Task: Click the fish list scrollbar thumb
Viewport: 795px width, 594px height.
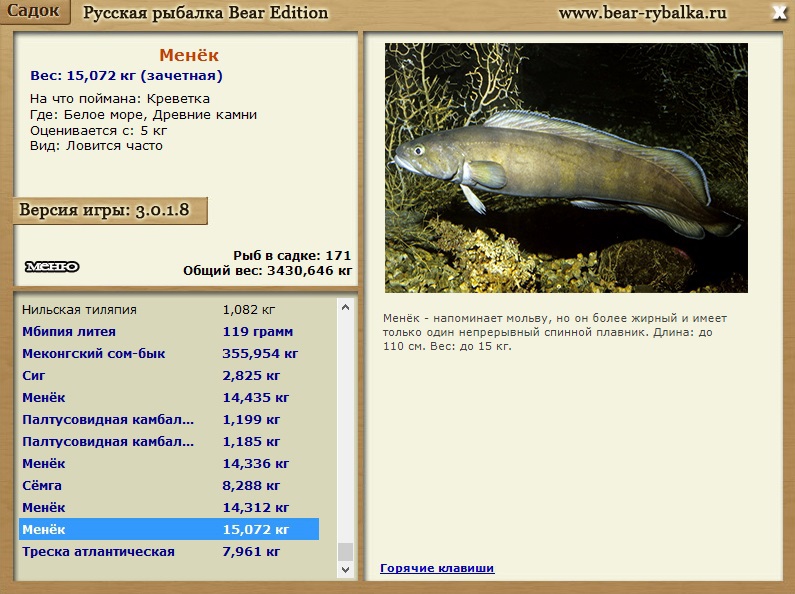Action: pos(345,552)
